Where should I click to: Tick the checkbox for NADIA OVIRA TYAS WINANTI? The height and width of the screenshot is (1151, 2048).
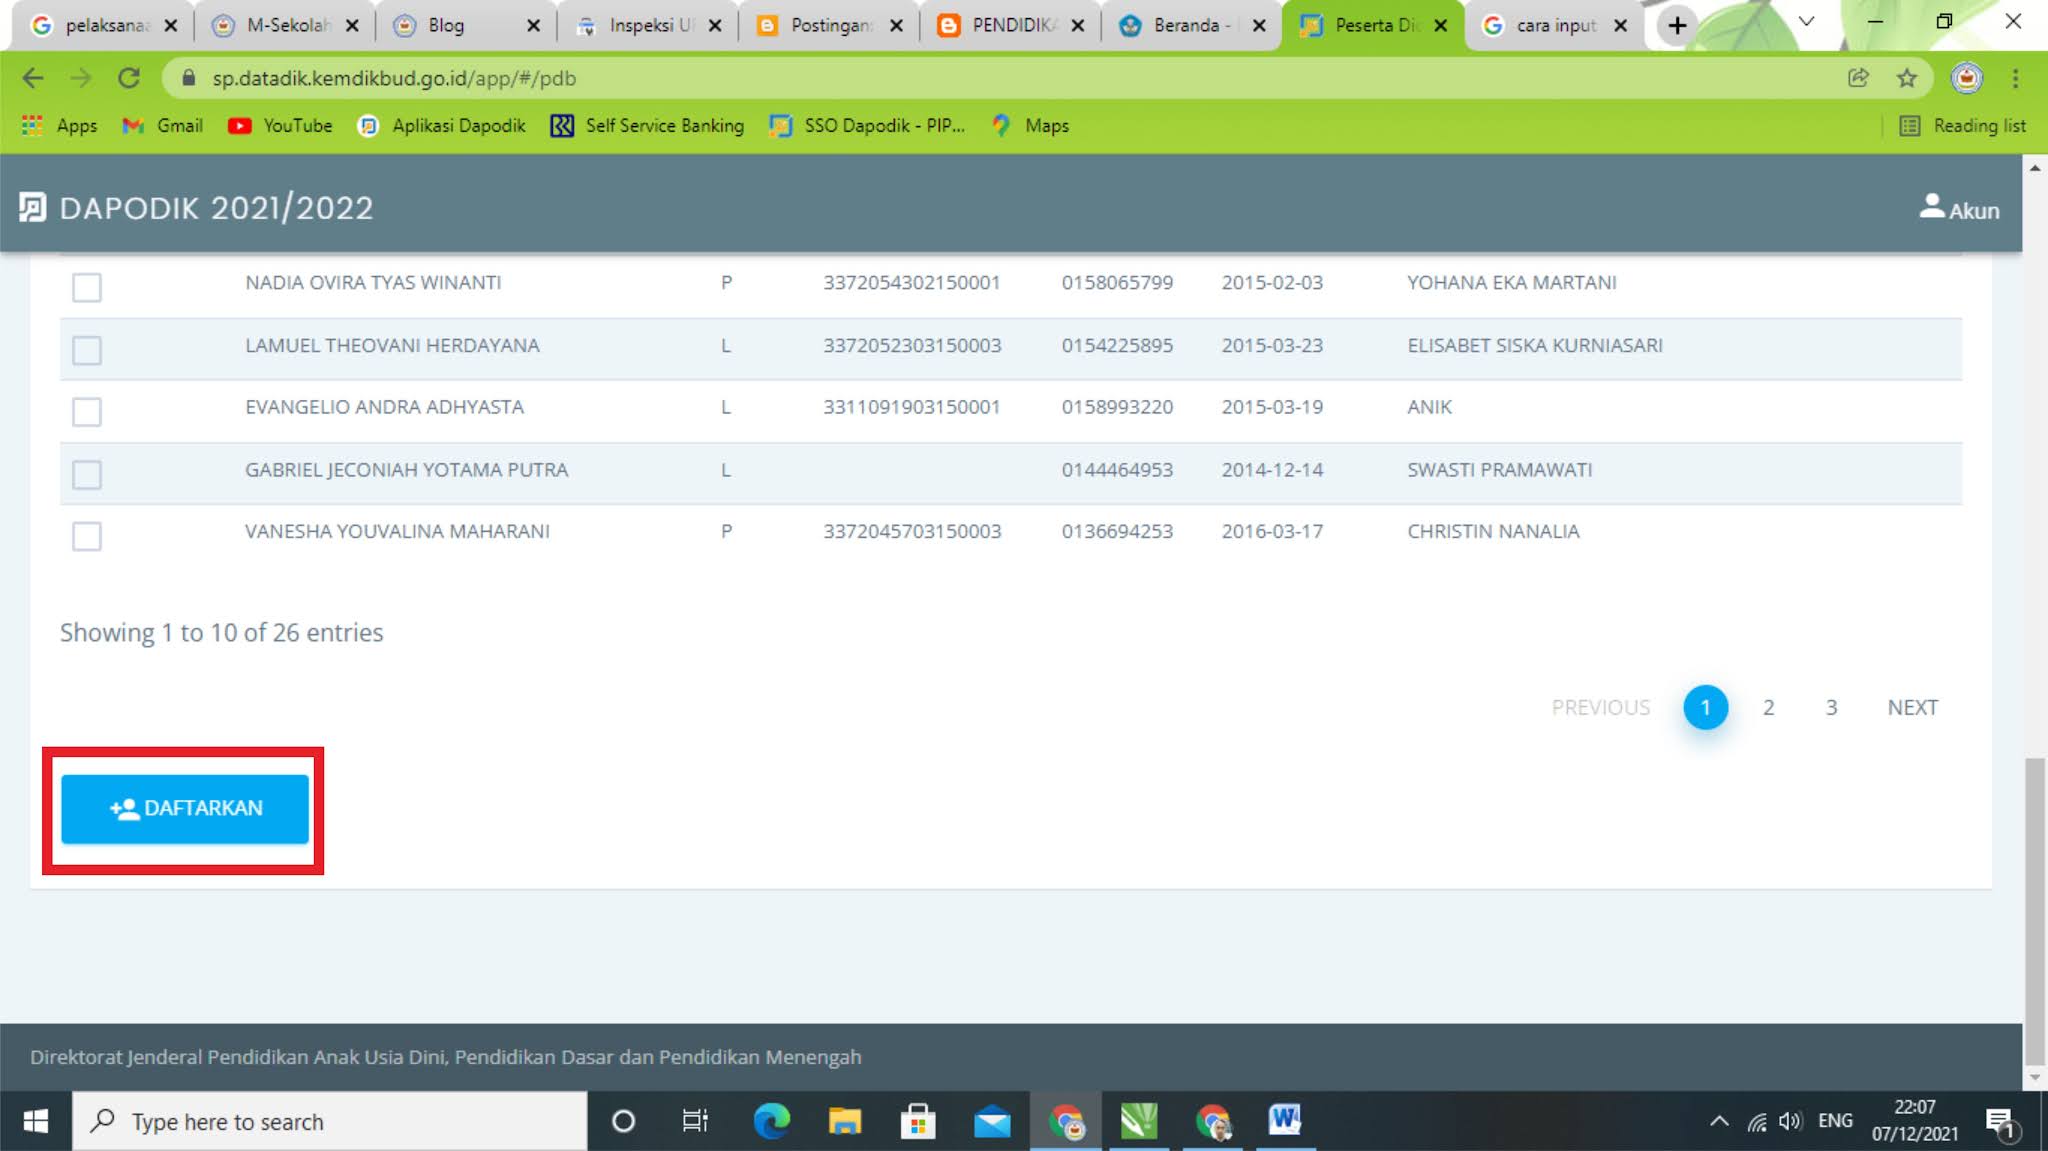87,287
